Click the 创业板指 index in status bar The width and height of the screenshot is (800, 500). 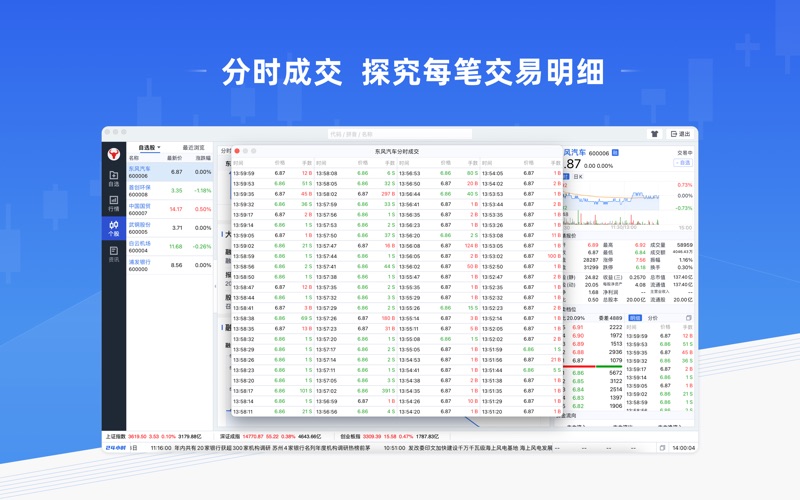pyautogui.click(x=389, y=437)
